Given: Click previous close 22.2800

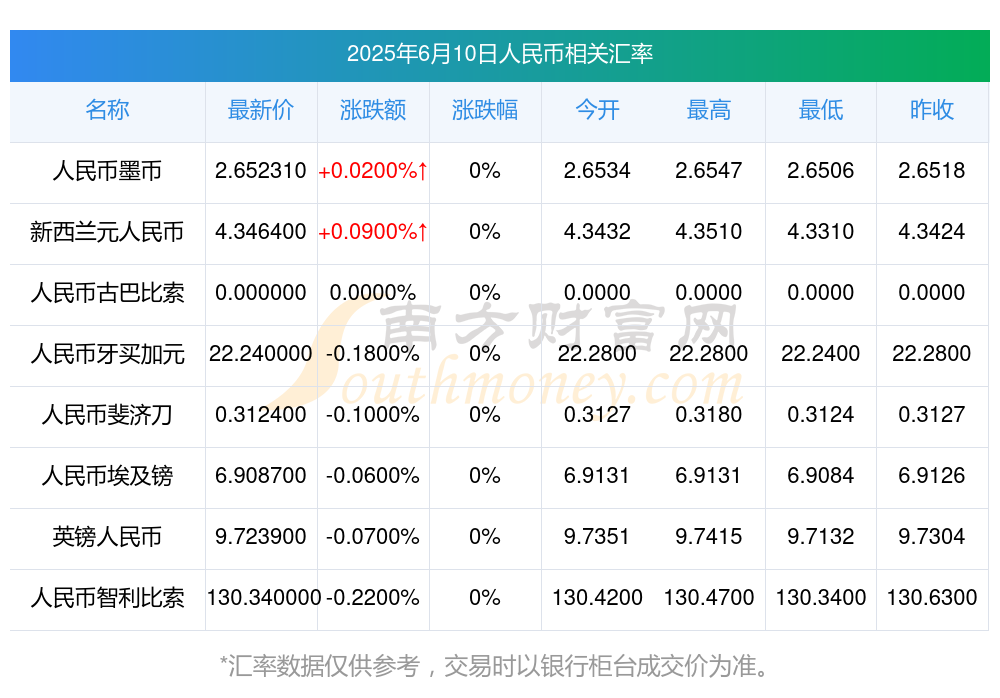Looking at the screenshot, I should click(x=932, y=353).
